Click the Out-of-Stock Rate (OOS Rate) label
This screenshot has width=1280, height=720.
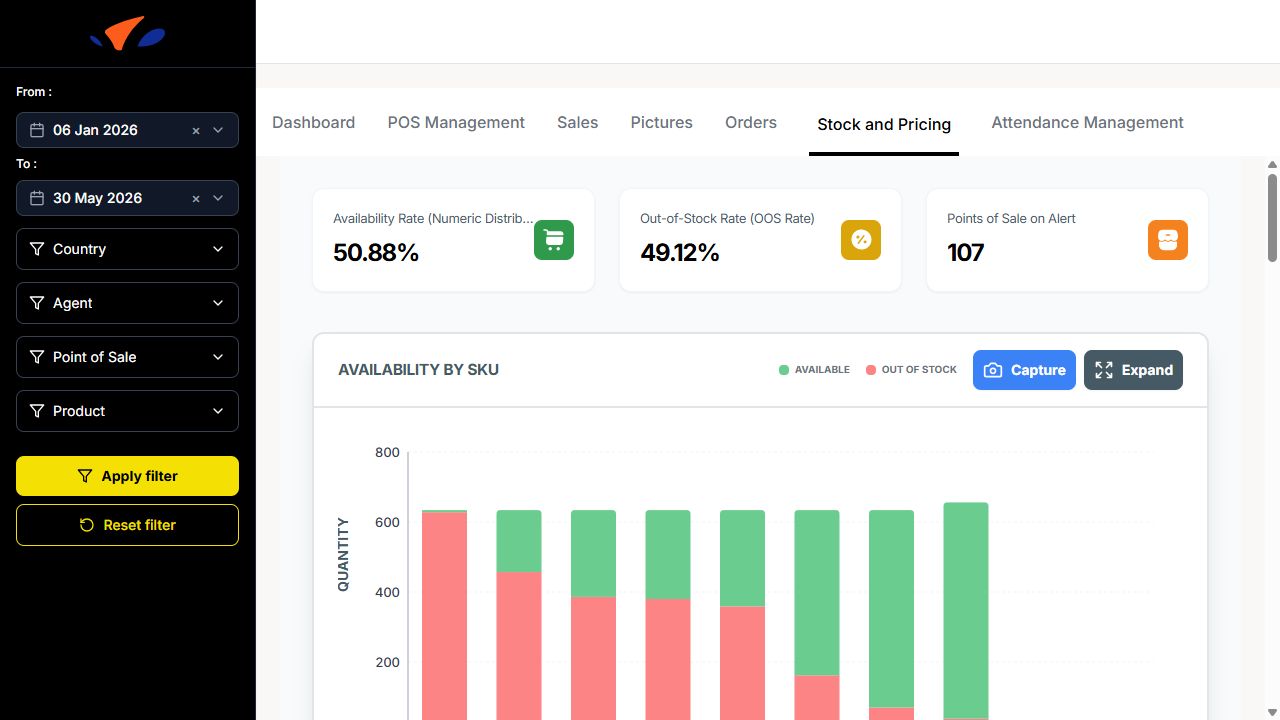click(727, 218)
